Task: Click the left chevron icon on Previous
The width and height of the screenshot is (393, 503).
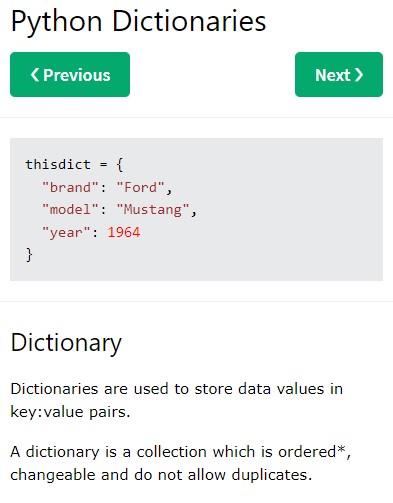Action: 35,75
